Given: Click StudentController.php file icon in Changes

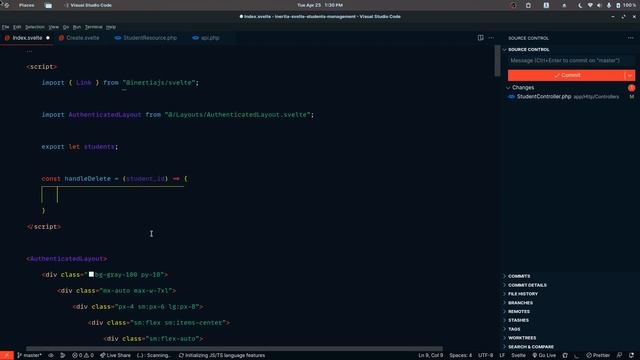Looking at the screenshot, I should (511, 97).
